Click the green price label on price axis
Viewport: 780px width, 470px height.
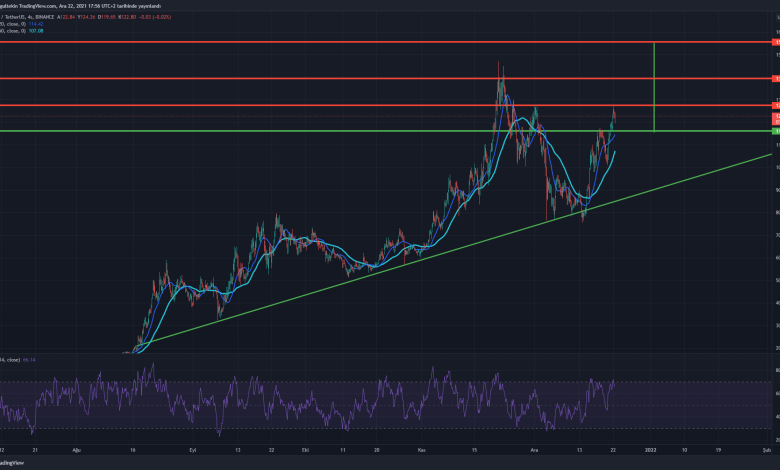tap(775, 131)
